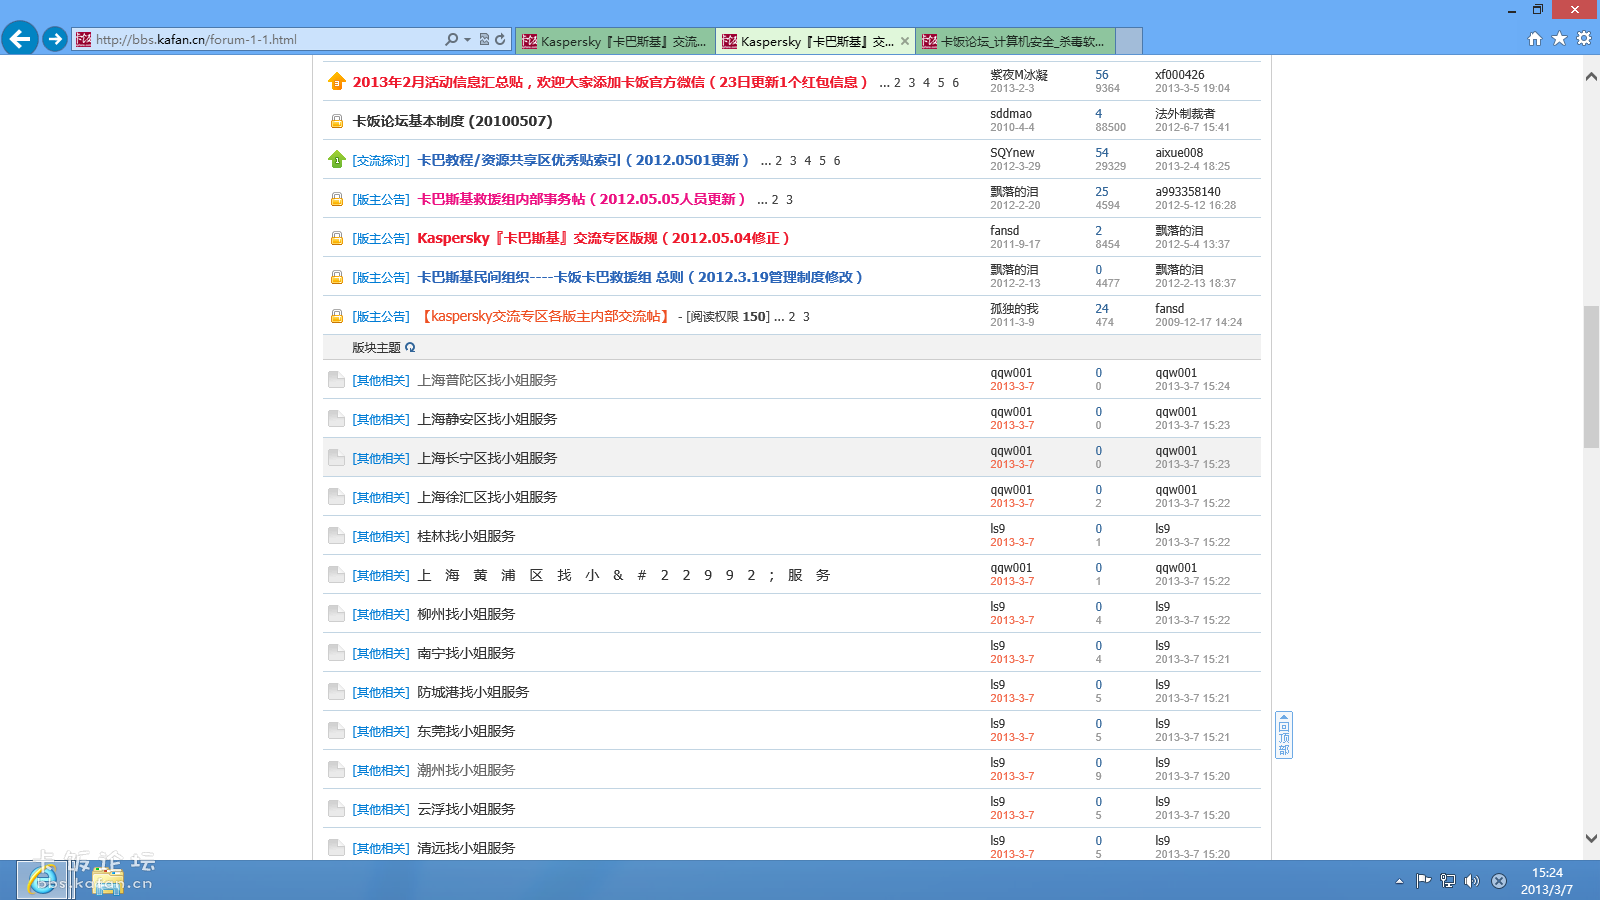Image resolution: width=1600 pixels, height=900 pixels.
Task: Click the orange pin icon of 2013年2月活动 thread
Action: 337,81
